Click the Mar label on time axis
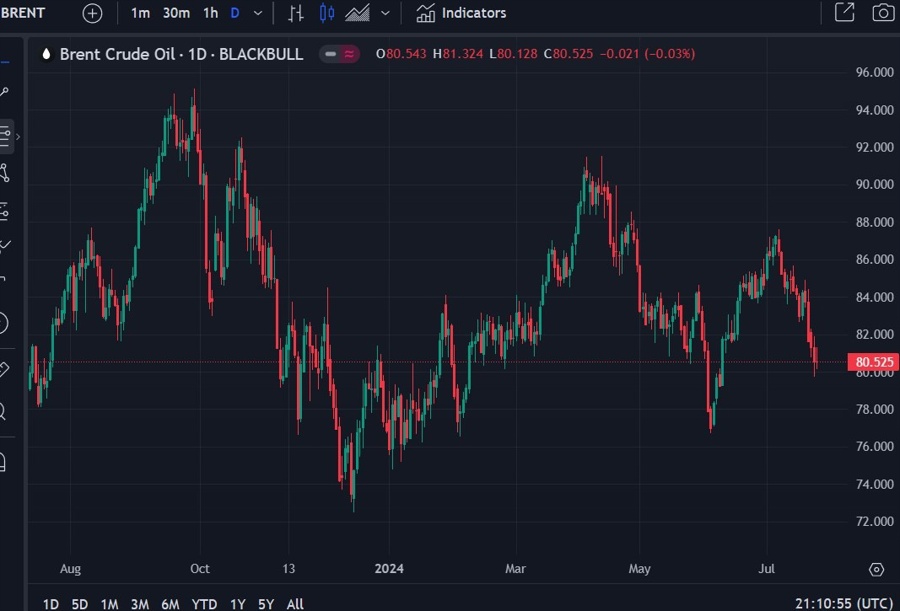The image size is (900, 611). tap(515, 569)
